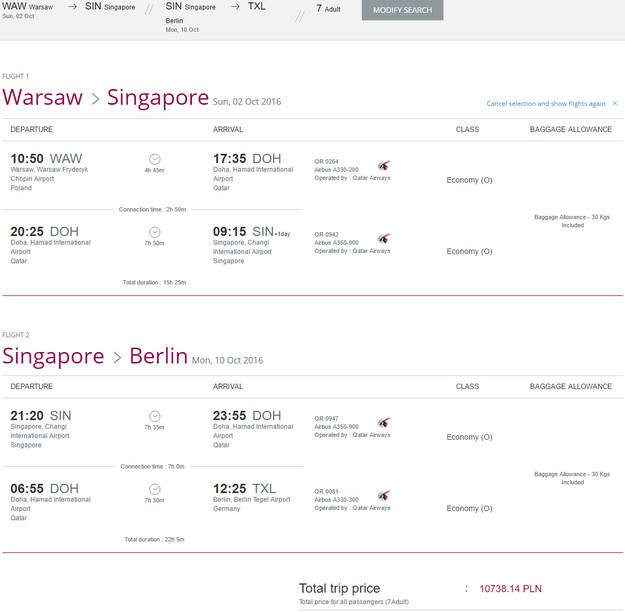Click 'Mon, 10 Oct 2016' date in Flight 2 heading
This screenshot has height=612, width=625.
[x=227, y=360]
